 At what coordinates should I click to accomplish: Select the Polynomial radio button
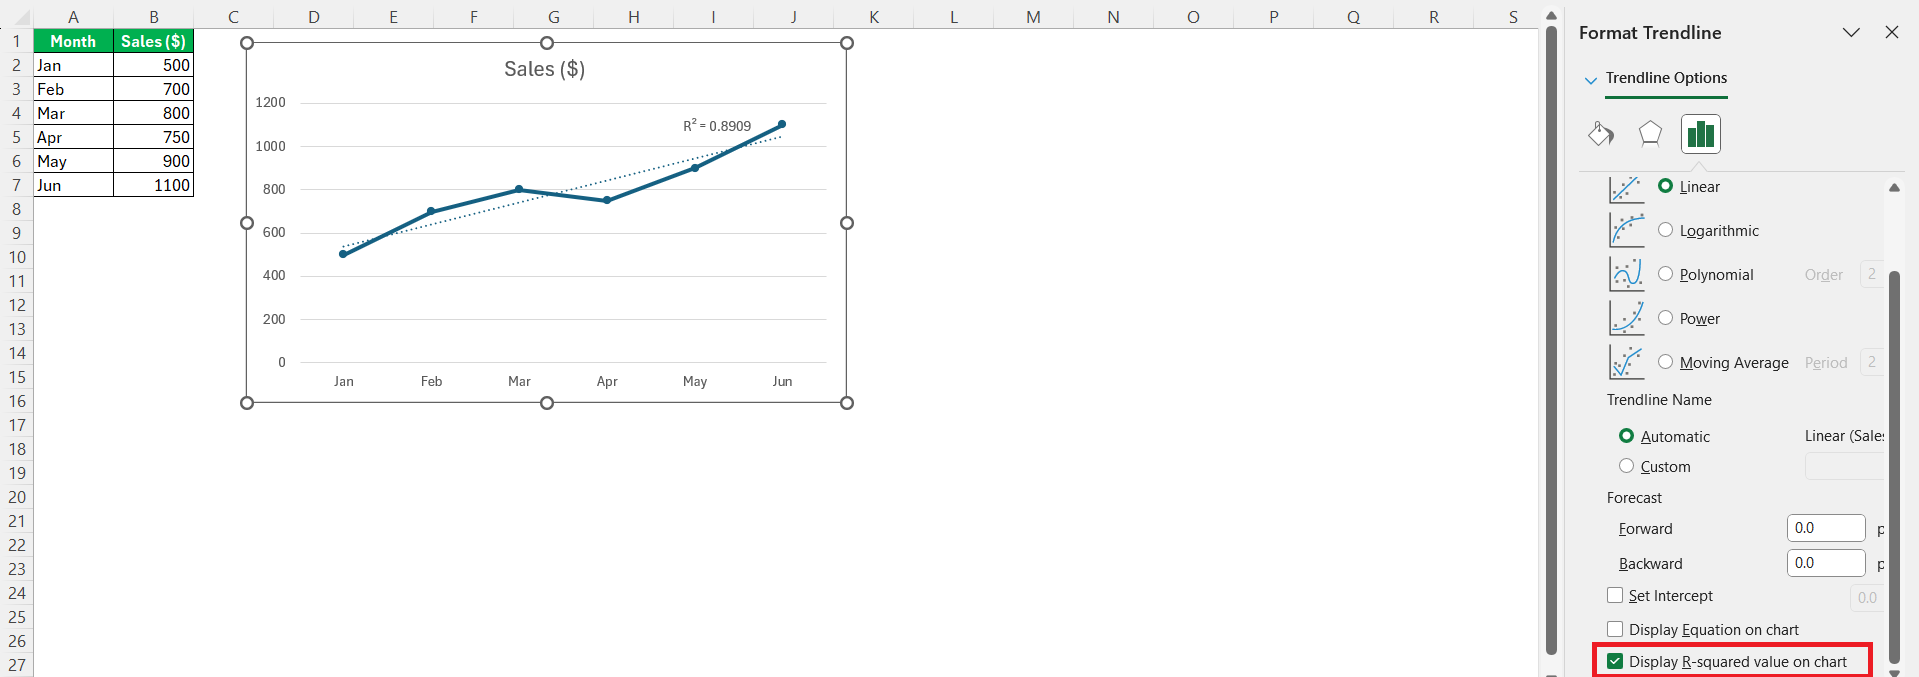coord(1666,274)
